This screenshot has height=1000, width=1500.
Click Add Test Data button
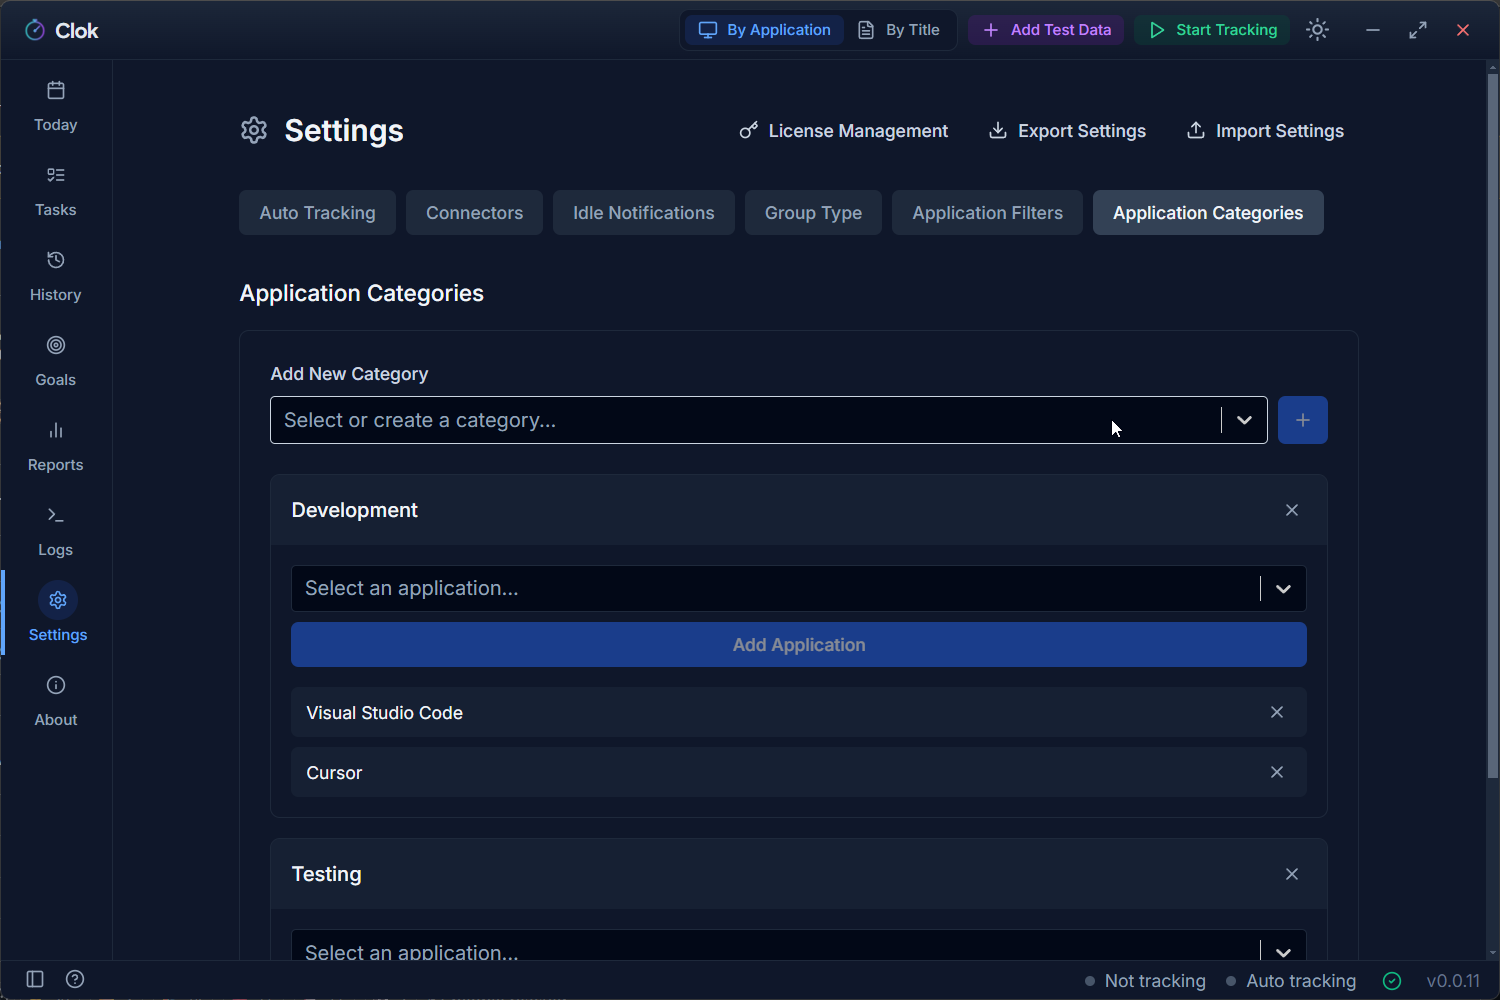(x=1046, y=30)
